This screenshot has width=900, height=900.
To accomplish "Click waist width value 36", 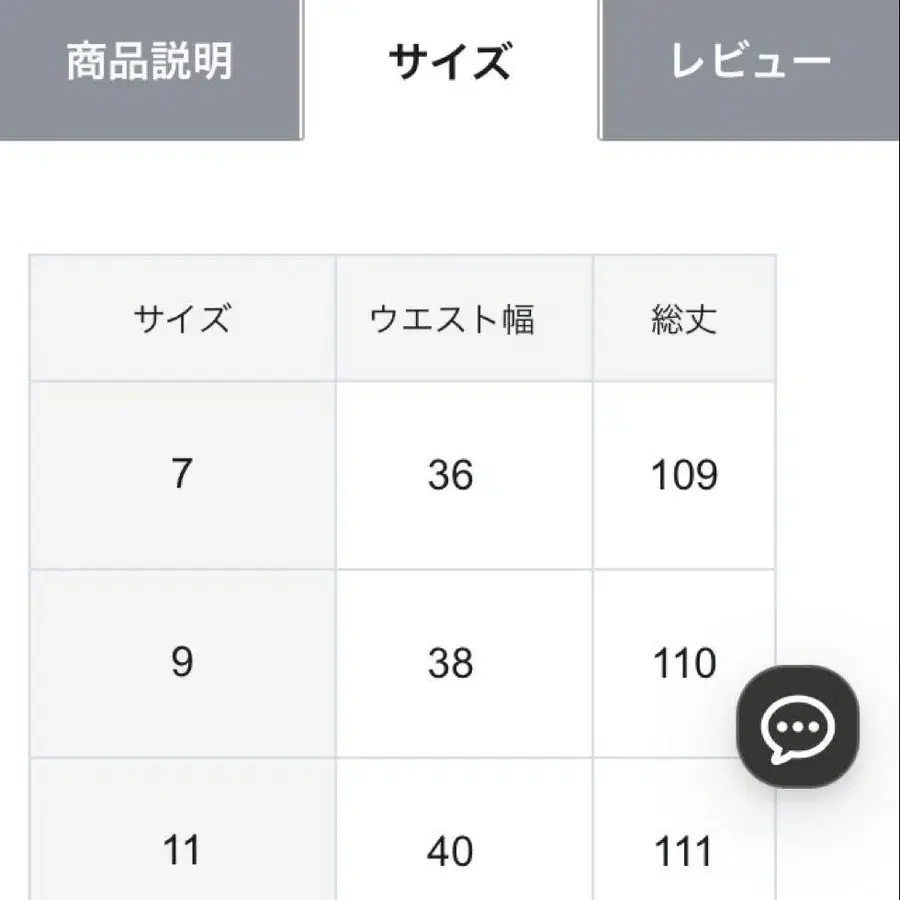I will (450, 476).
